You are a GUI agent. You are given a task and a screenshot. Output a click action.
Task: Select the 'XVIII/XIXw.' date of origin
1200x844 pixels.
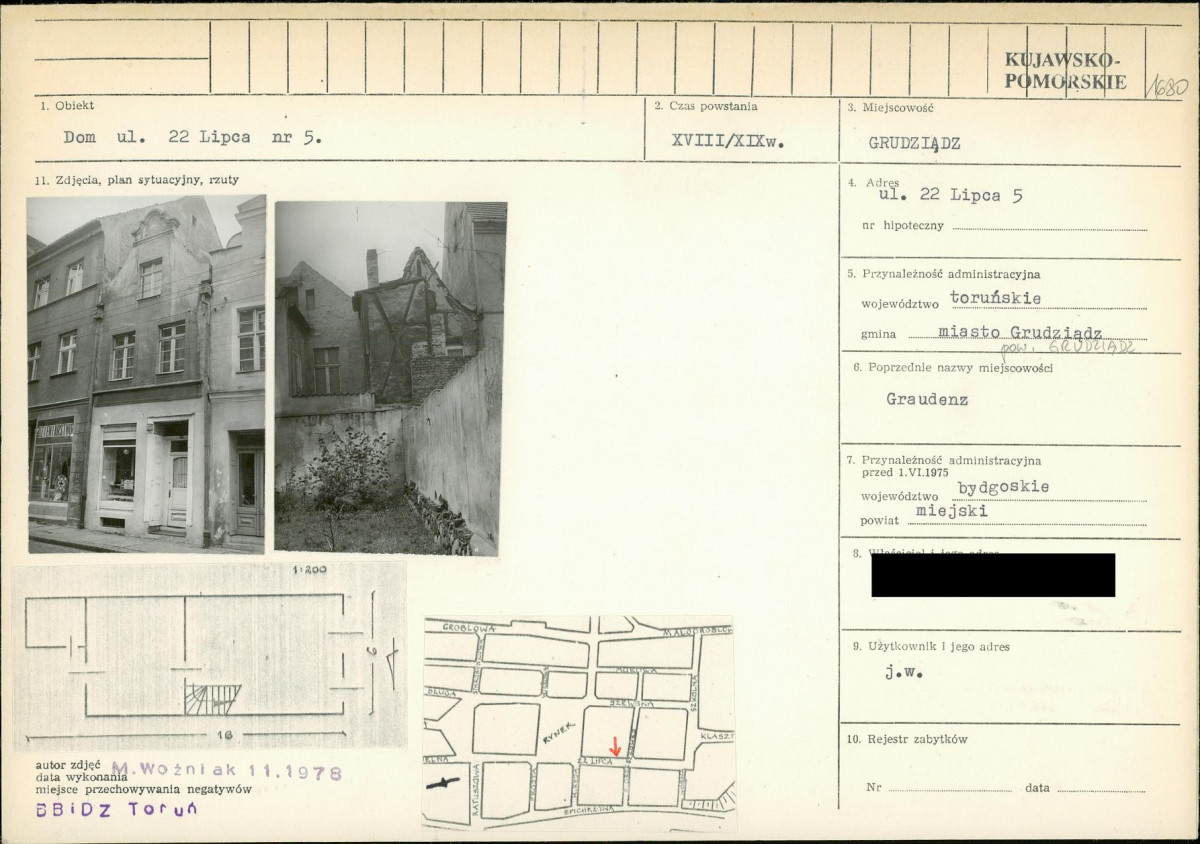point(727,141)
